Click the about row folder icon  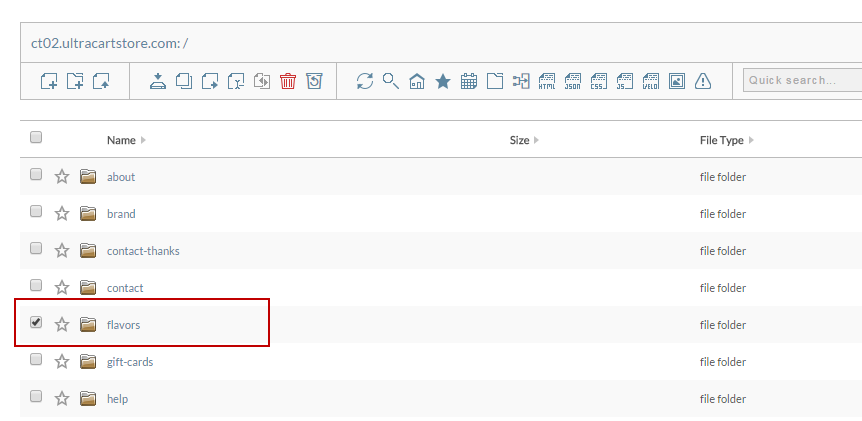(88, 176)
